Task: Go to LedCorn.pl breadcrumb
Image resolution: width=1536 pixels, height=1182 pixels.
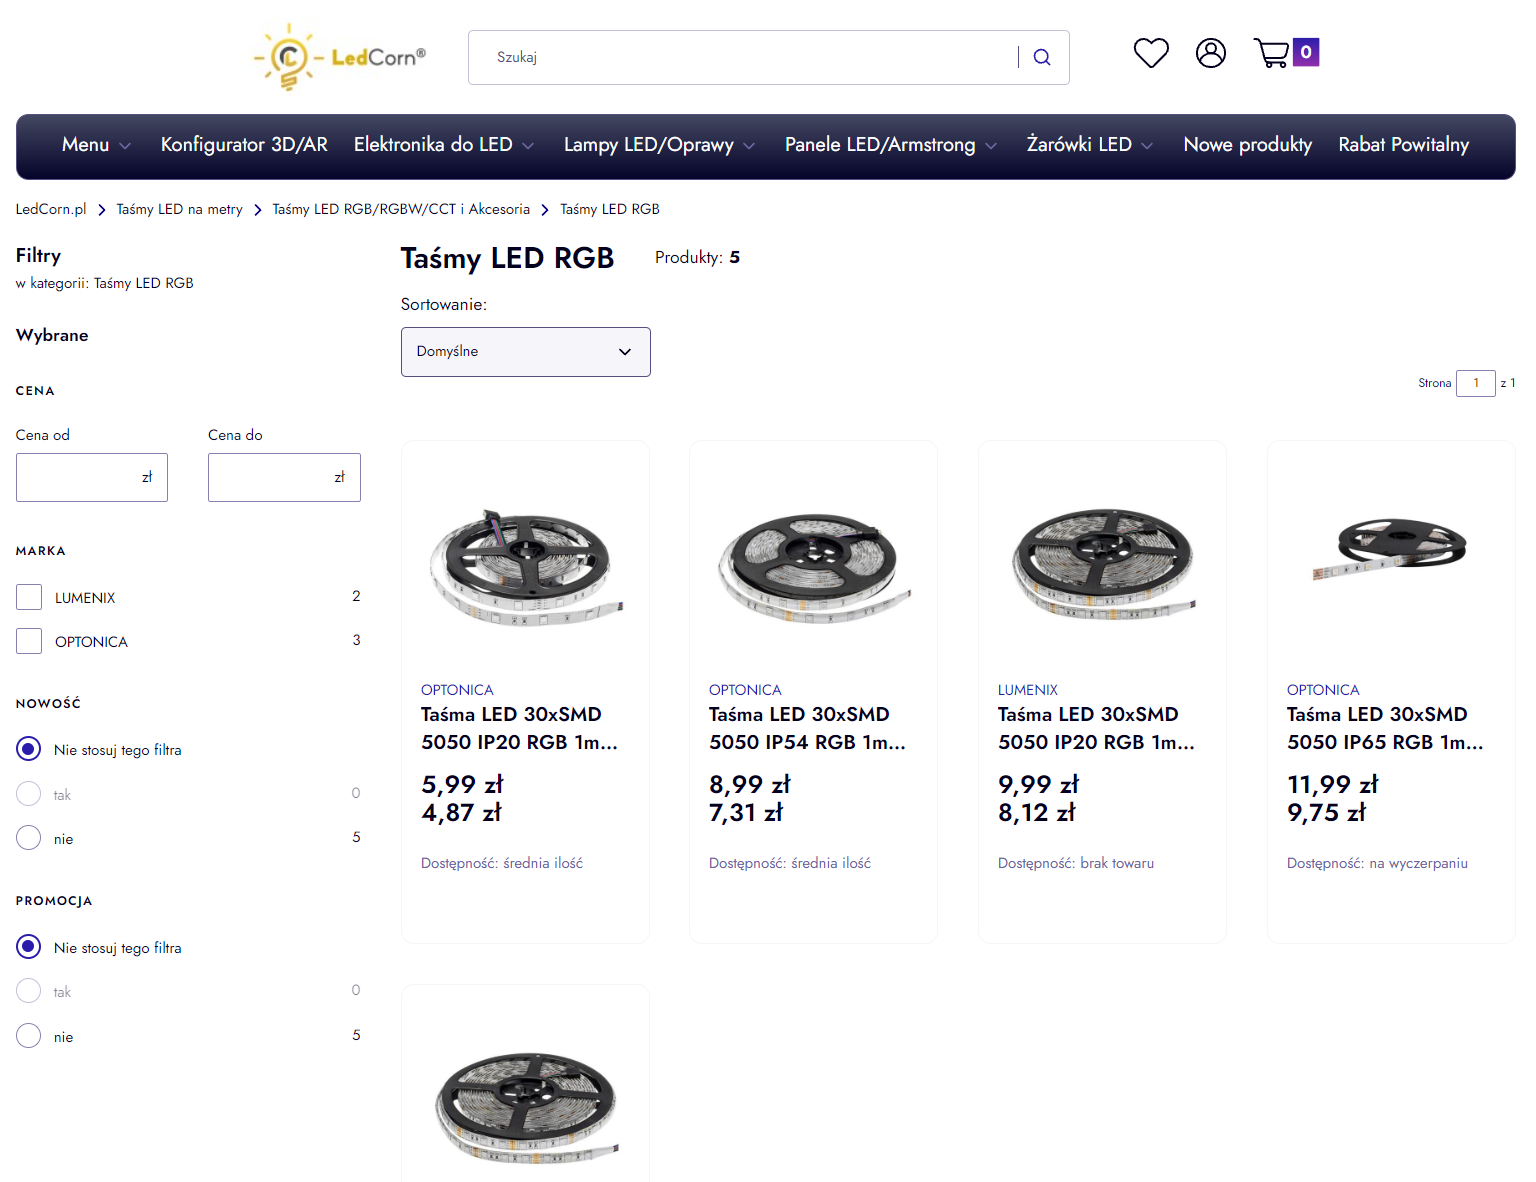Action: point(51,209)
